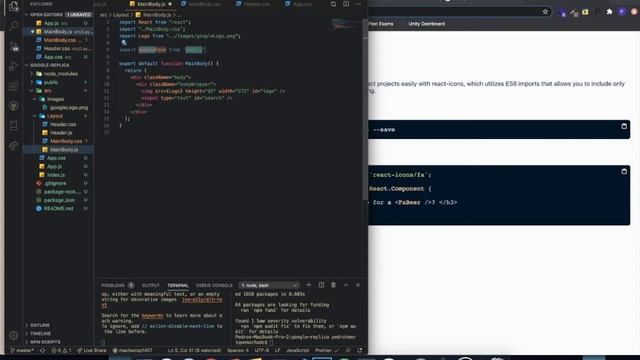The image size is (640, 360).
Task: Click the open changes icon in editor title bar
Action: coord(333,4)
